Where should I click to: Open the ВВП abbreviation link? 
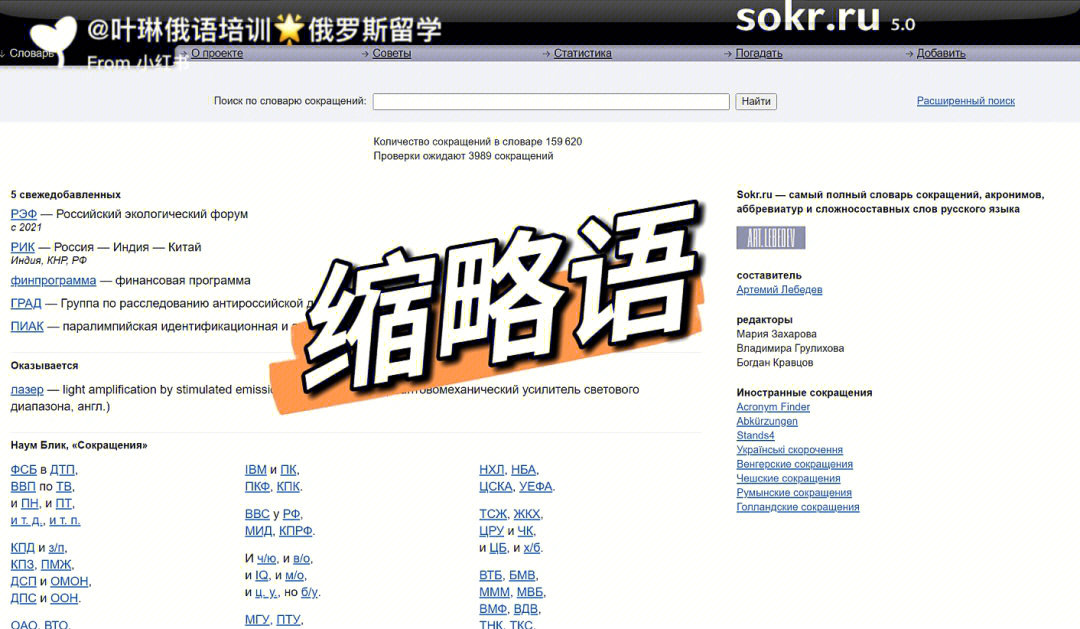(x=23, y=486)
